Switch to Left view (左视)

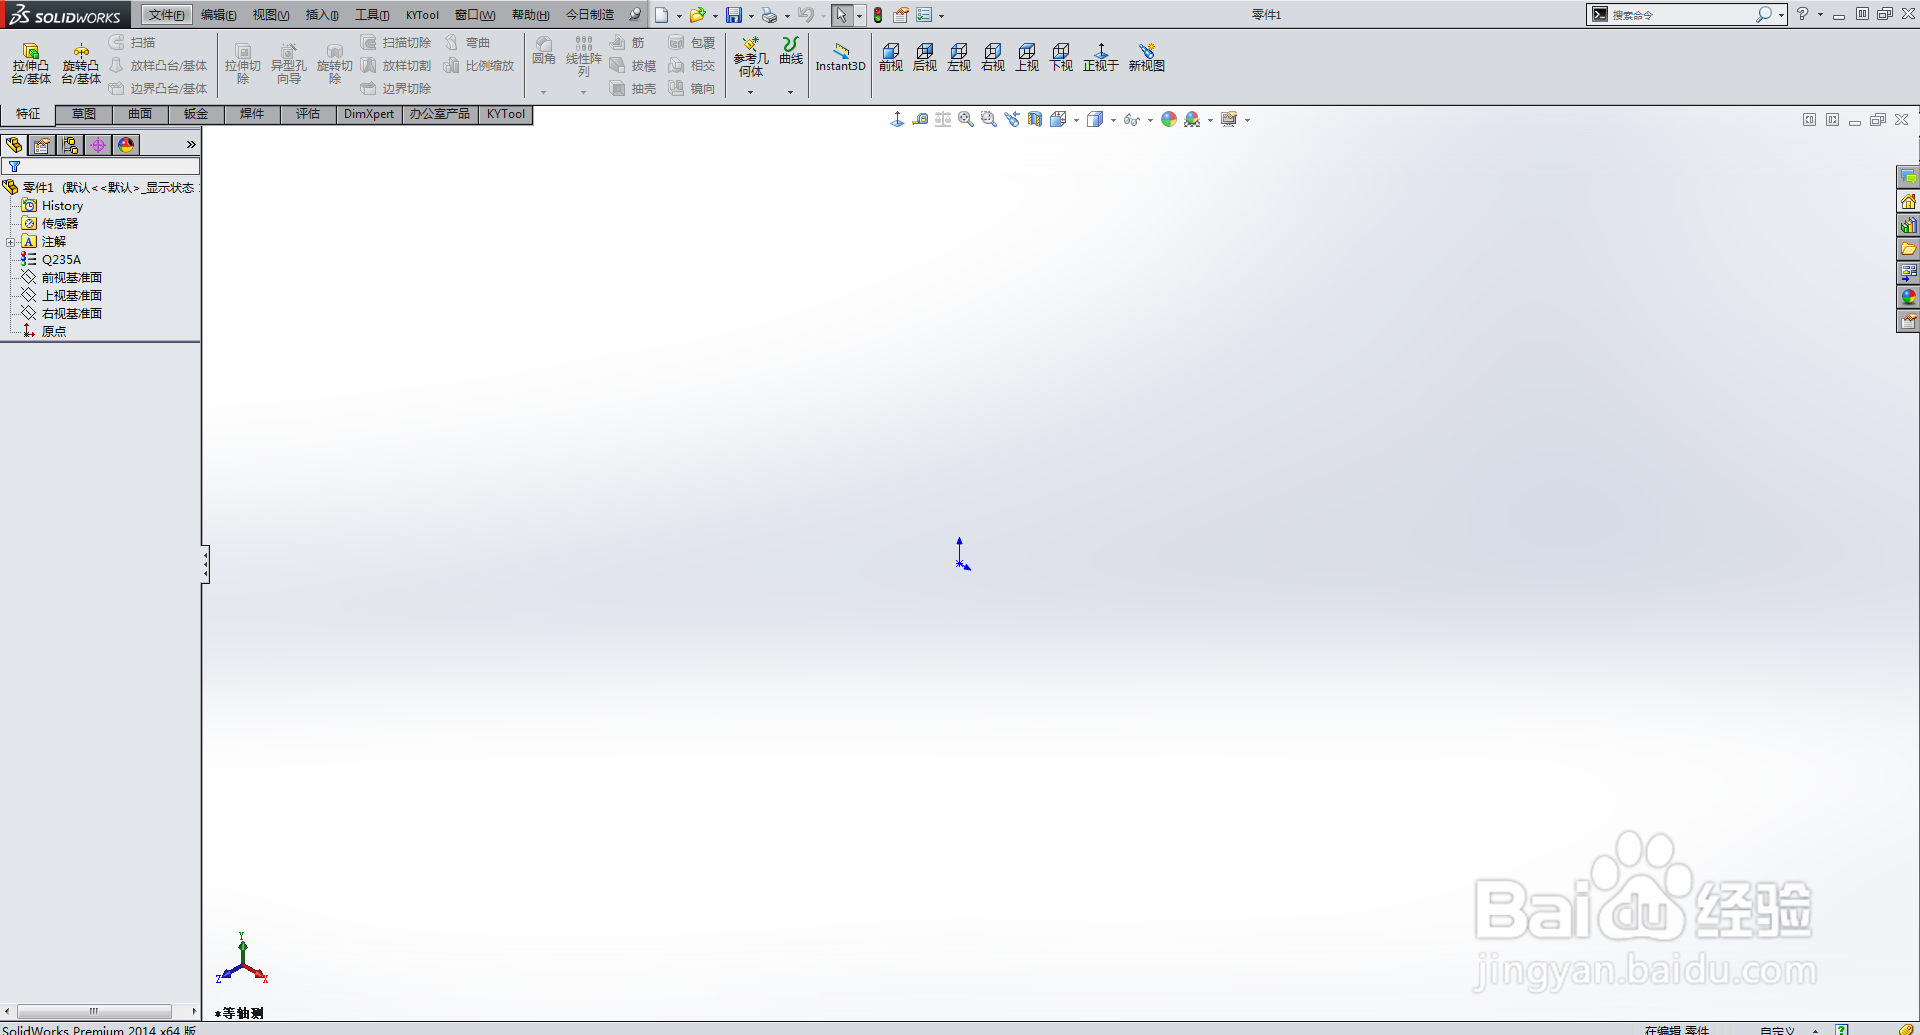click(959, 57)
